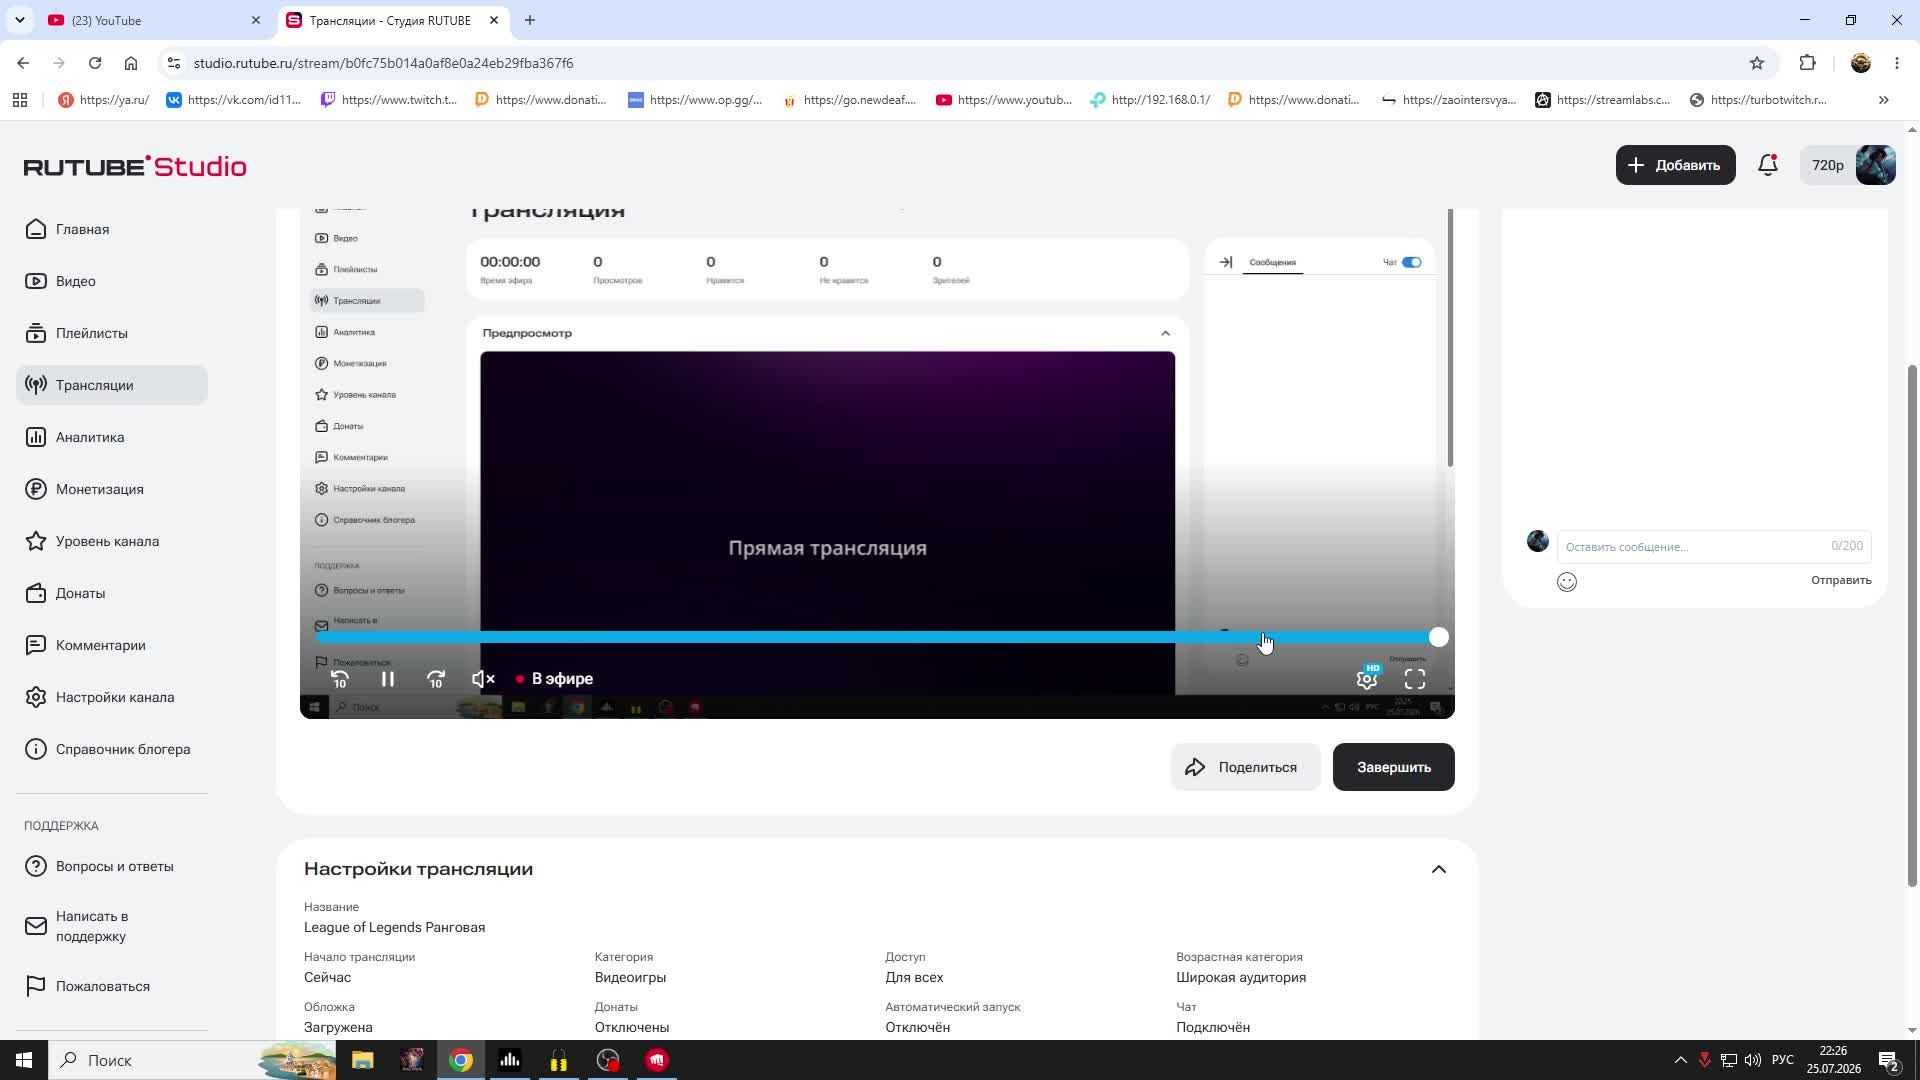The height and width of the screenshot is (1080, 1920).
Task: Click the page vertical scrollbar
Action: [x=1912, y=625]
